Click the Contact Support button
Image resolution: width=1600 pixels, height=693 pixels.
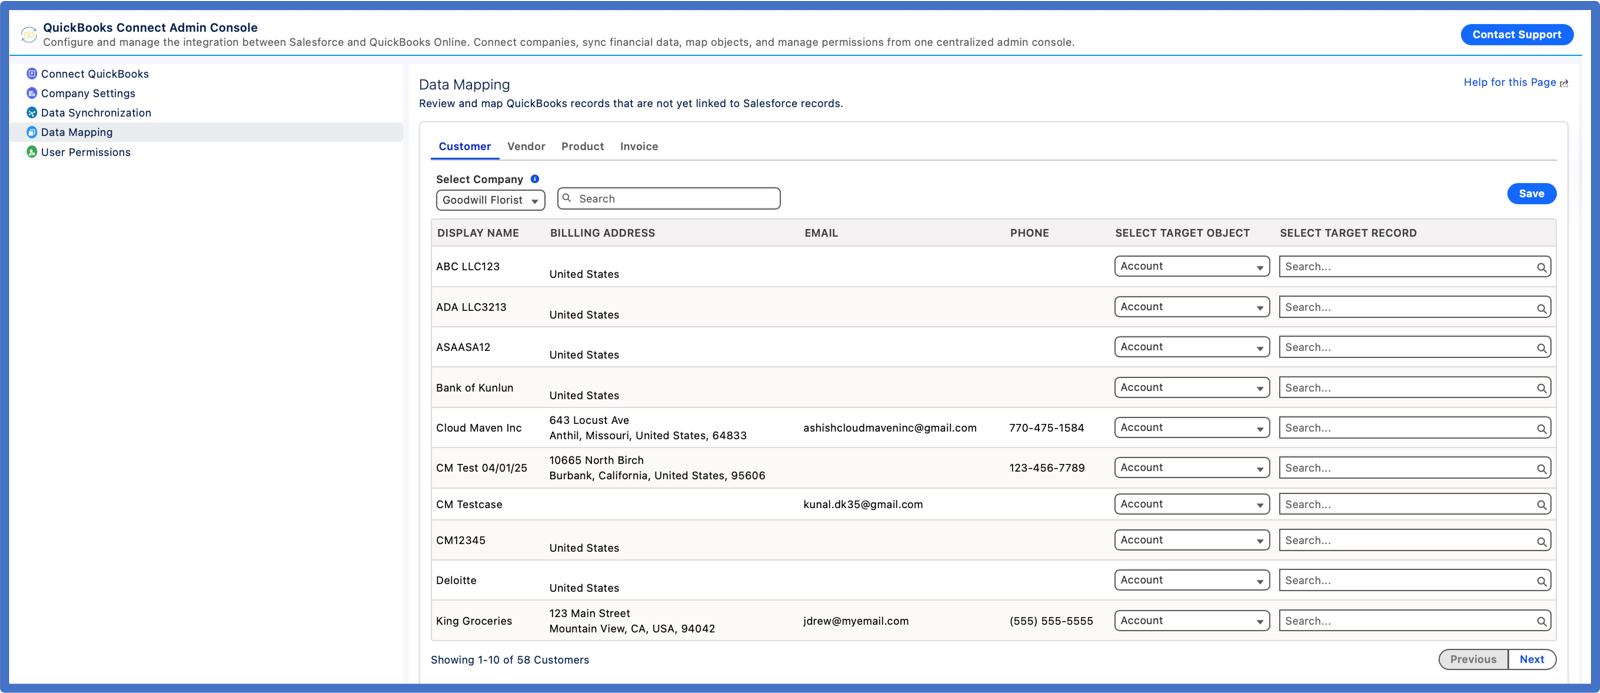click(x=1517, y=34)
